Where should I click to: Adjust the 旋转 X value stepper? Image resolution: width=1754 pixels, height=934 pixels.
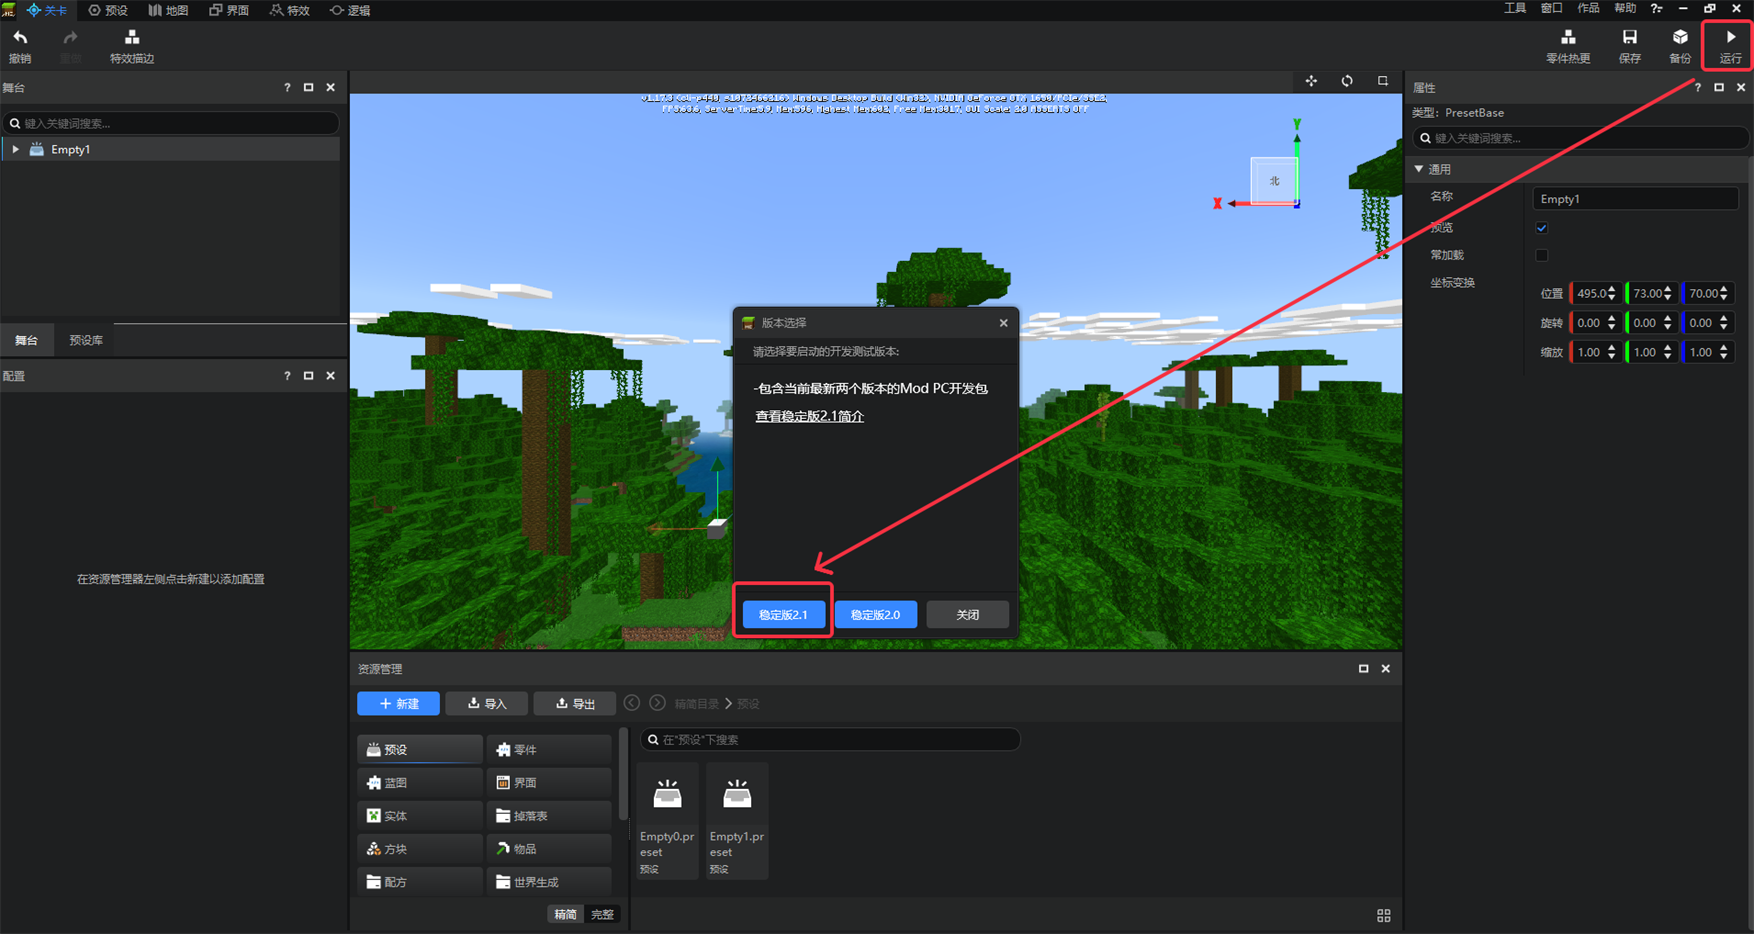click(x=1611, y=323)
